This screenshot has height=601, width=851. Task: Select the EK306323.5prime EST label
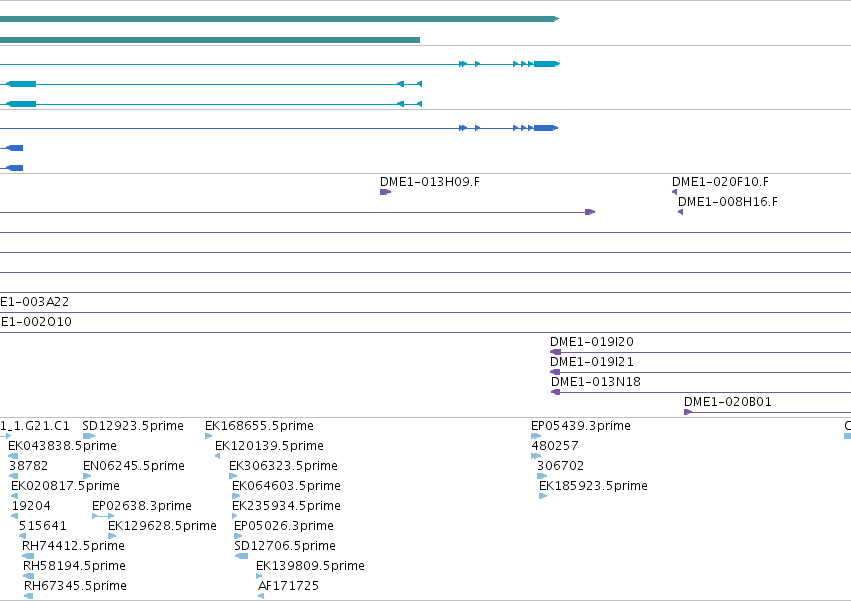(283, 466)
